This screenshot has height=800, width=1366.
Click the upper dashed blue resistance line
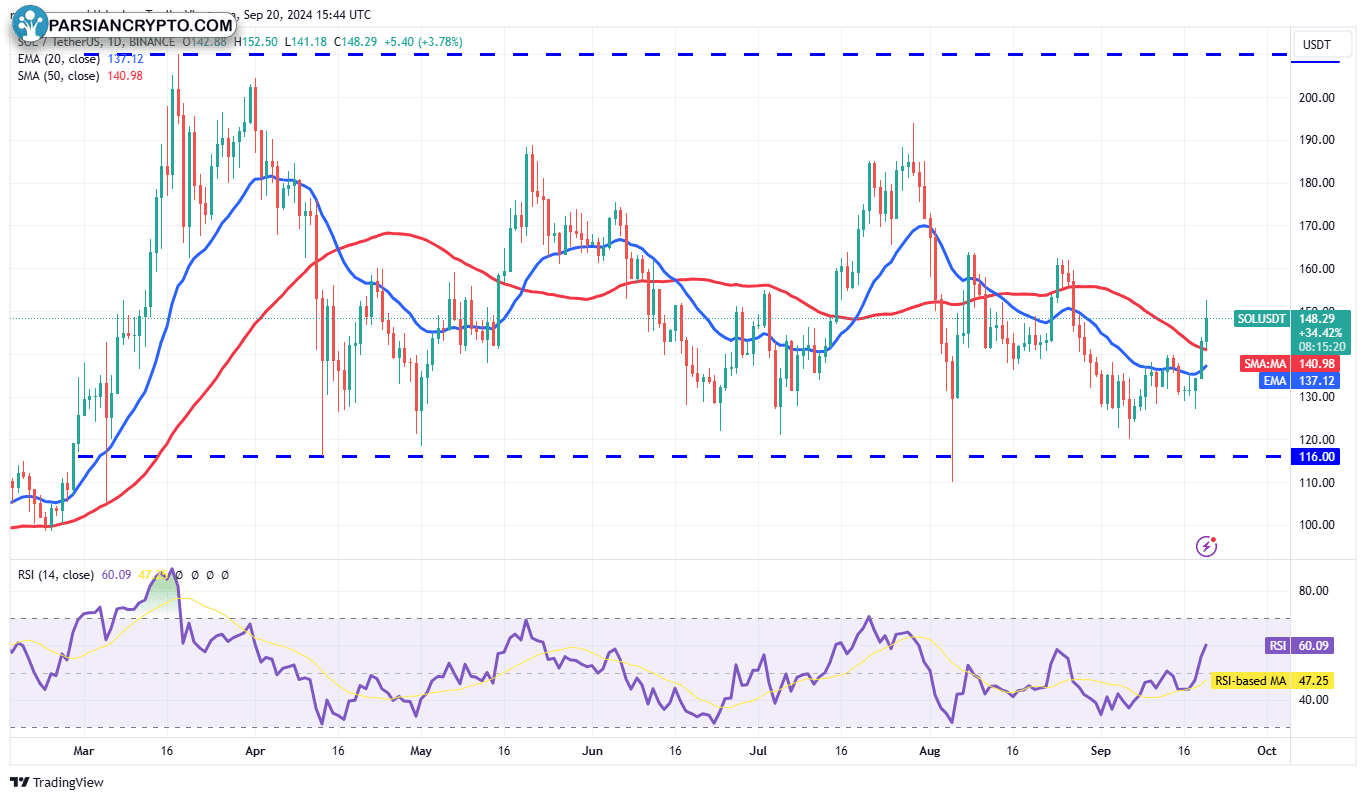650,54
